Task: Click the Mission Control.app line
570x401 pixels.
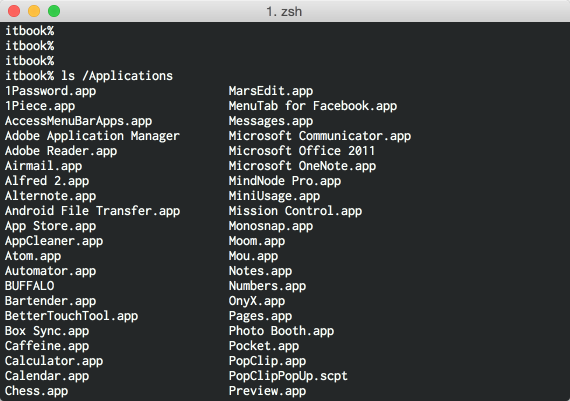Action: pyautogui.click(x=295, y=211)
